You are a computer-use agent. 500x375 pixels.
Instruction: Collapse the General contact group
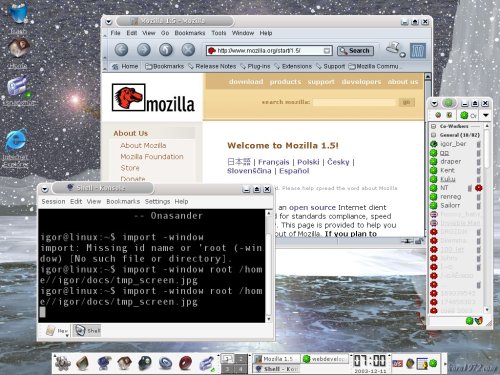click(x=433, y=135)
